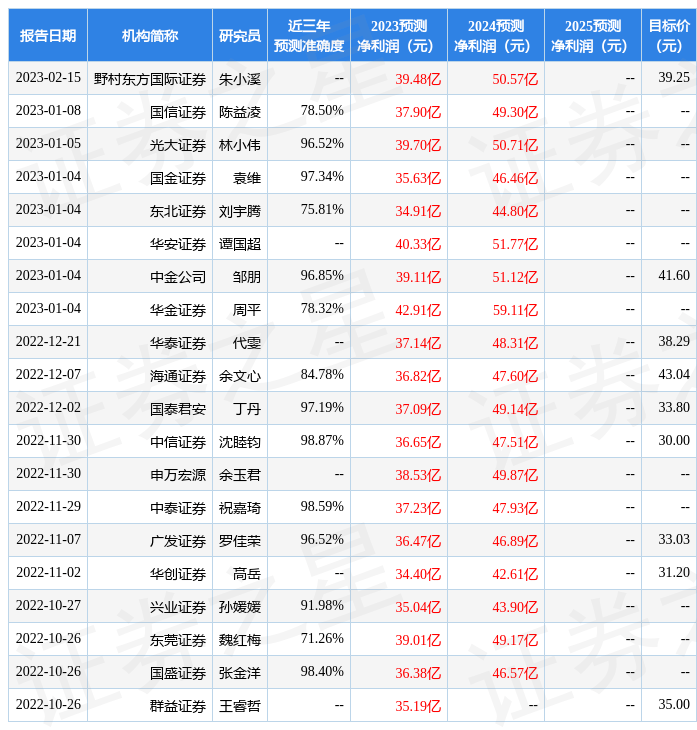The width and height of the screenshot is (697, 730).
Task: Click the 报告日期 column header
Action: click(x=48, y=36)
